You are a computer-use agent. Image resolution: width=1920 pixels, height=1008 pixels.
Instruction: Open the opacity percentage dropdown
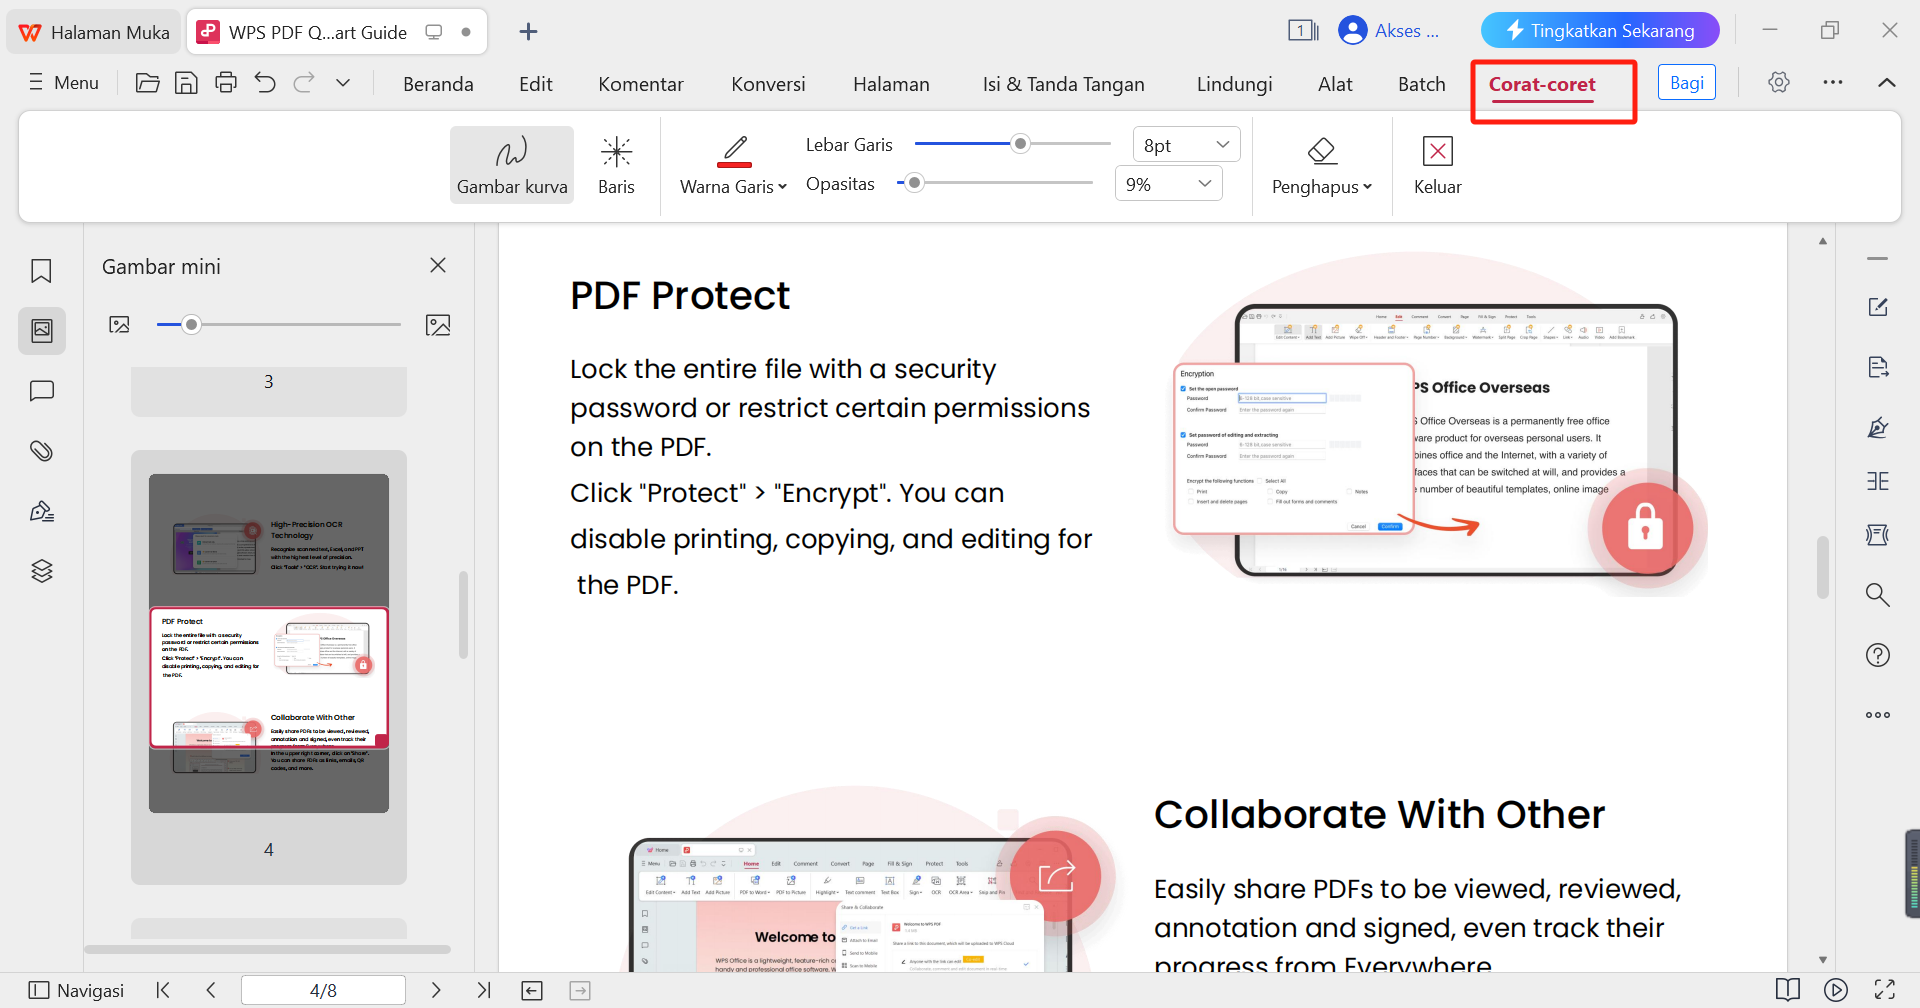pos(1167,183)
